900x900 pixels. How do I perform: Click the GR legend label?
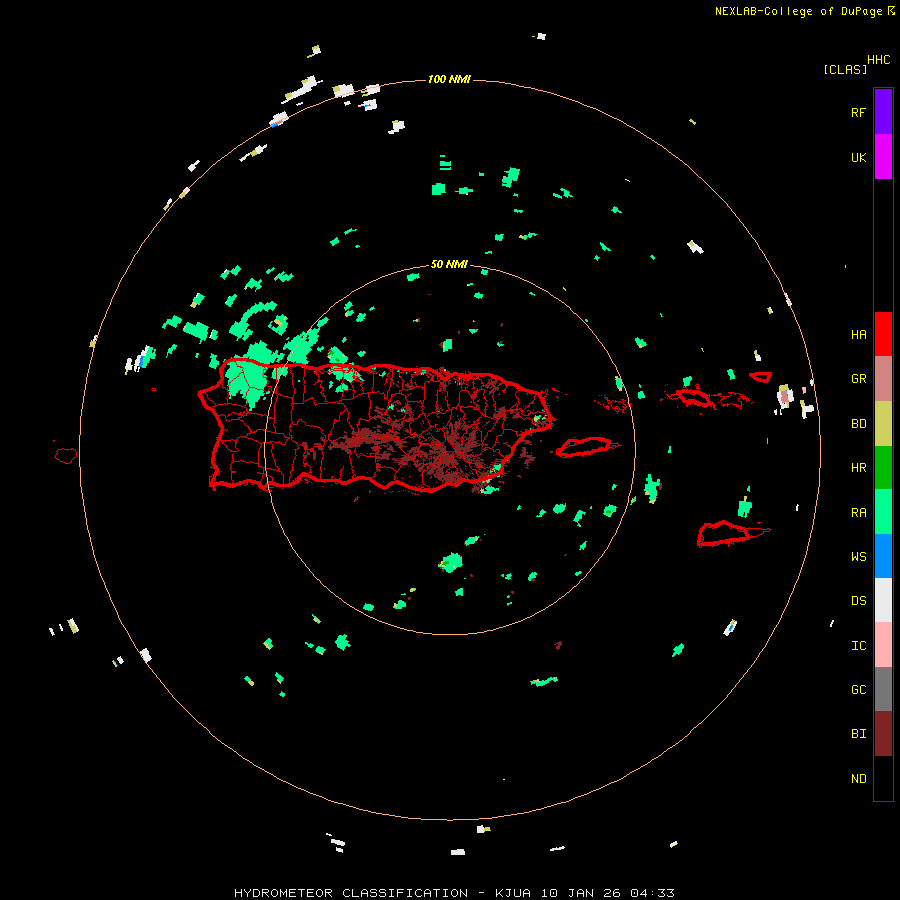pyautogui.click(x=858, y=379)
